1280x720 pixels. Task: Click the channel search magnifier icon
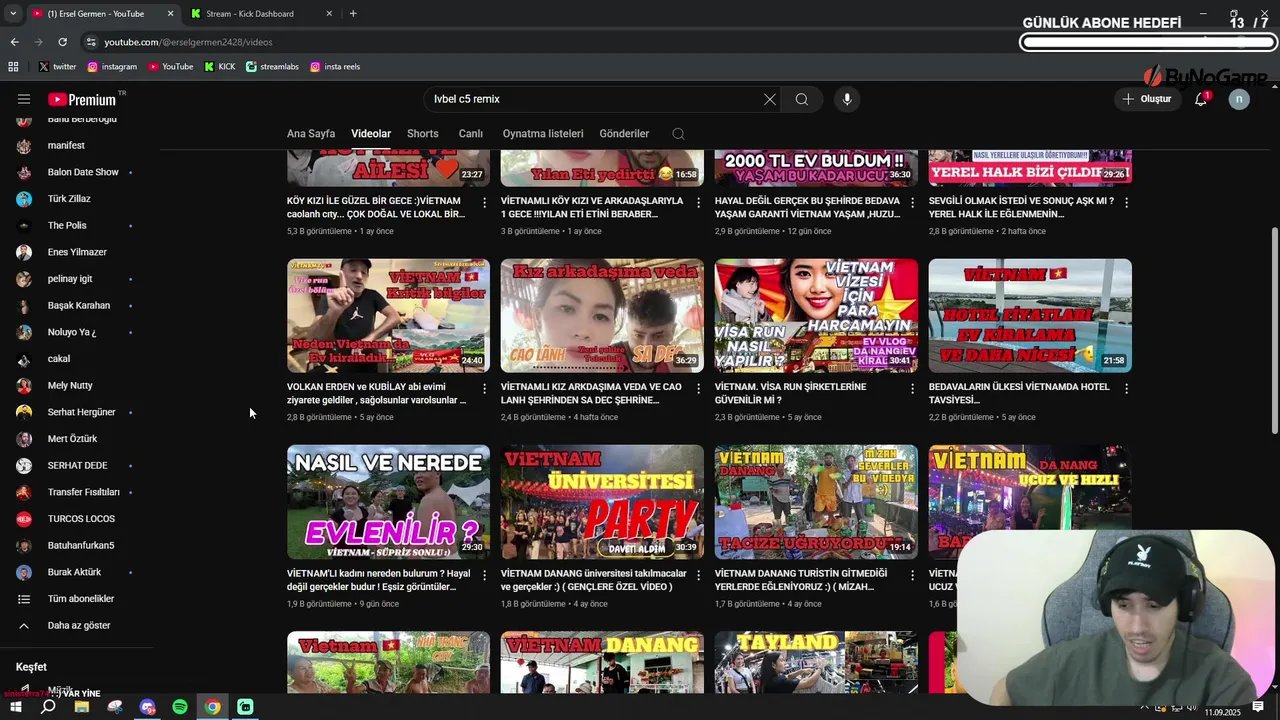click(678, 134)
